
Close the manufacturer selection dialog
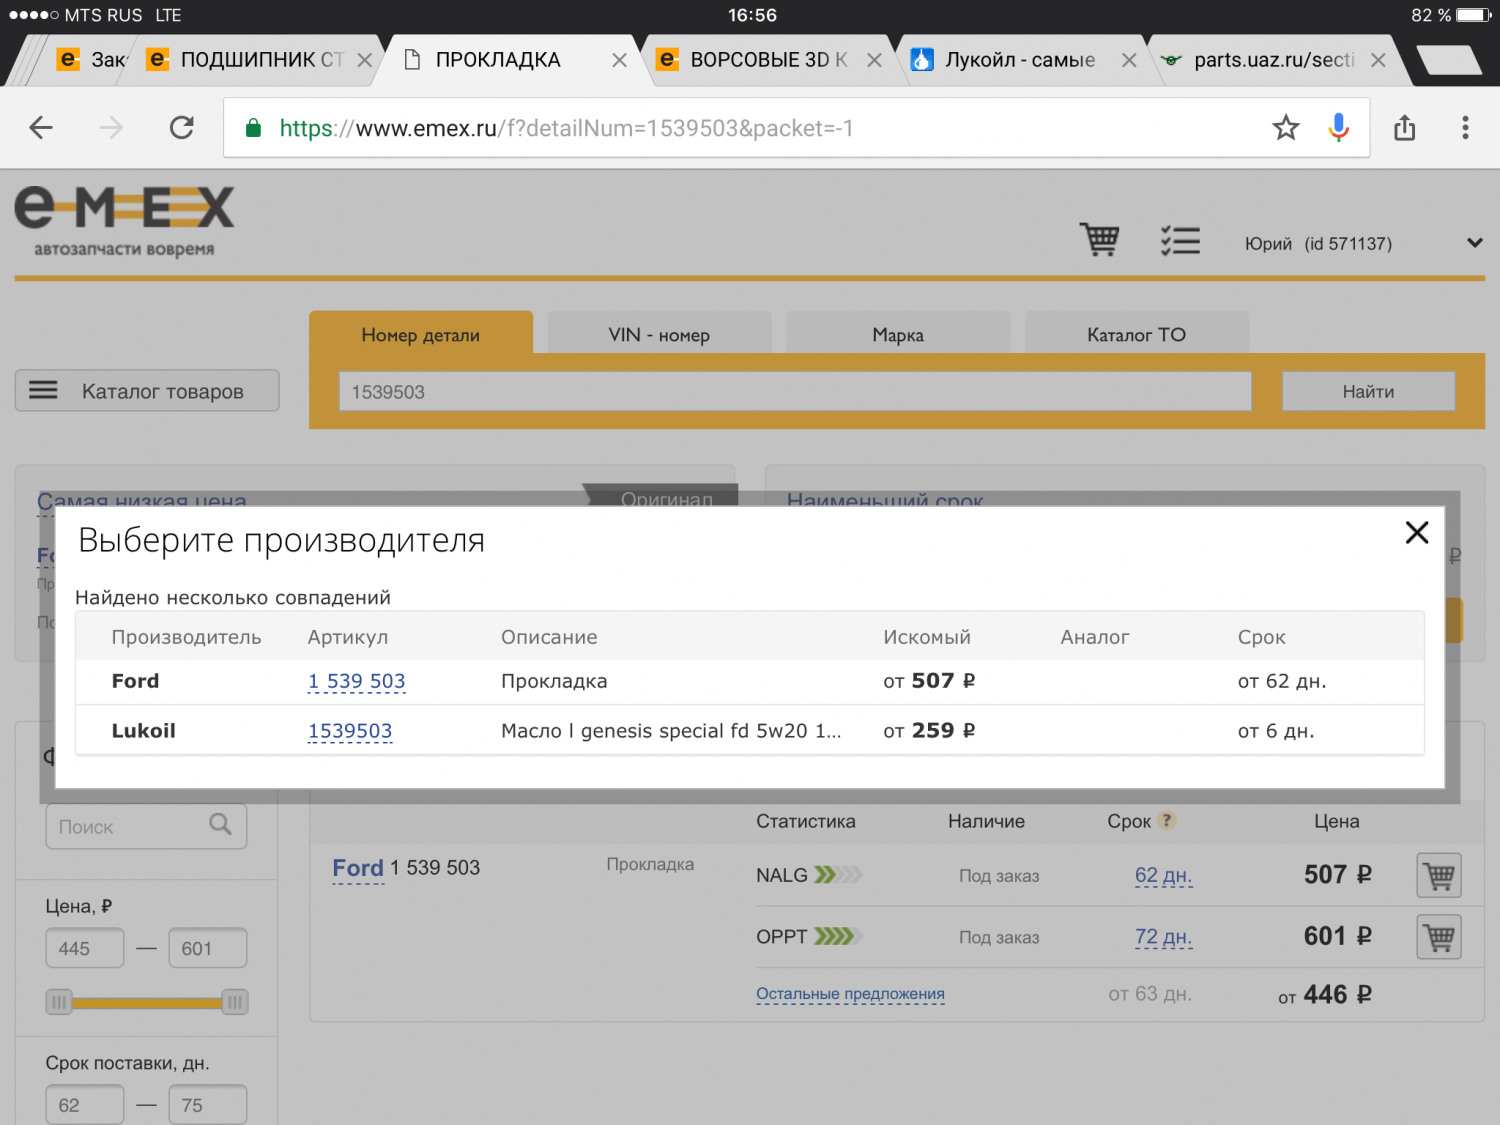[x=1417, y=533]
